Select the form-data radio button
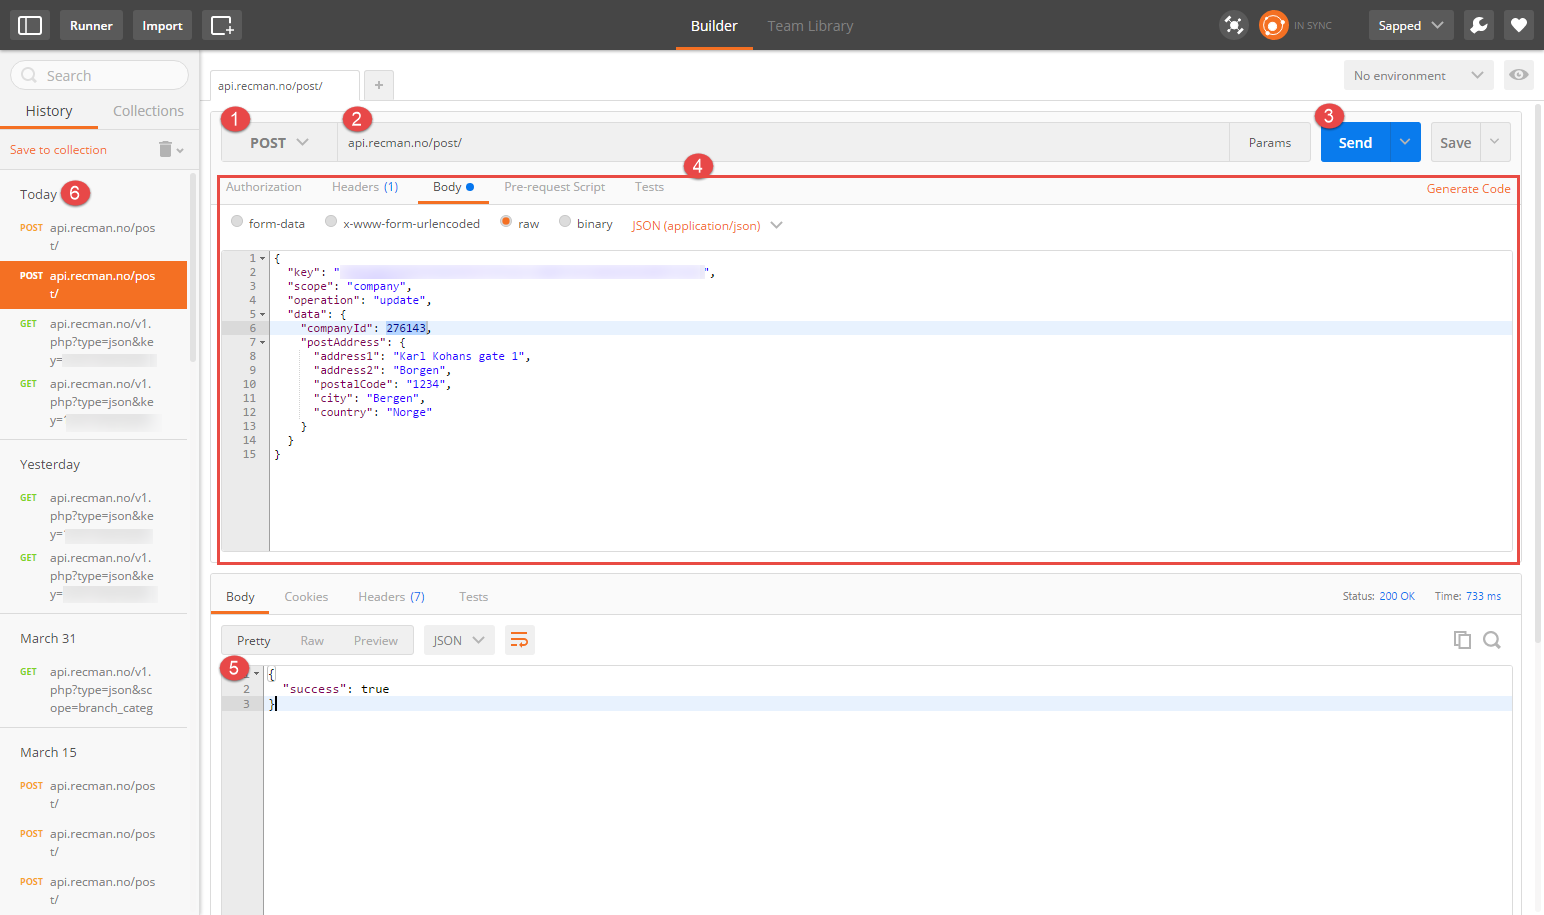Screen dimensions: 1544x915 [x=237, y=222]
